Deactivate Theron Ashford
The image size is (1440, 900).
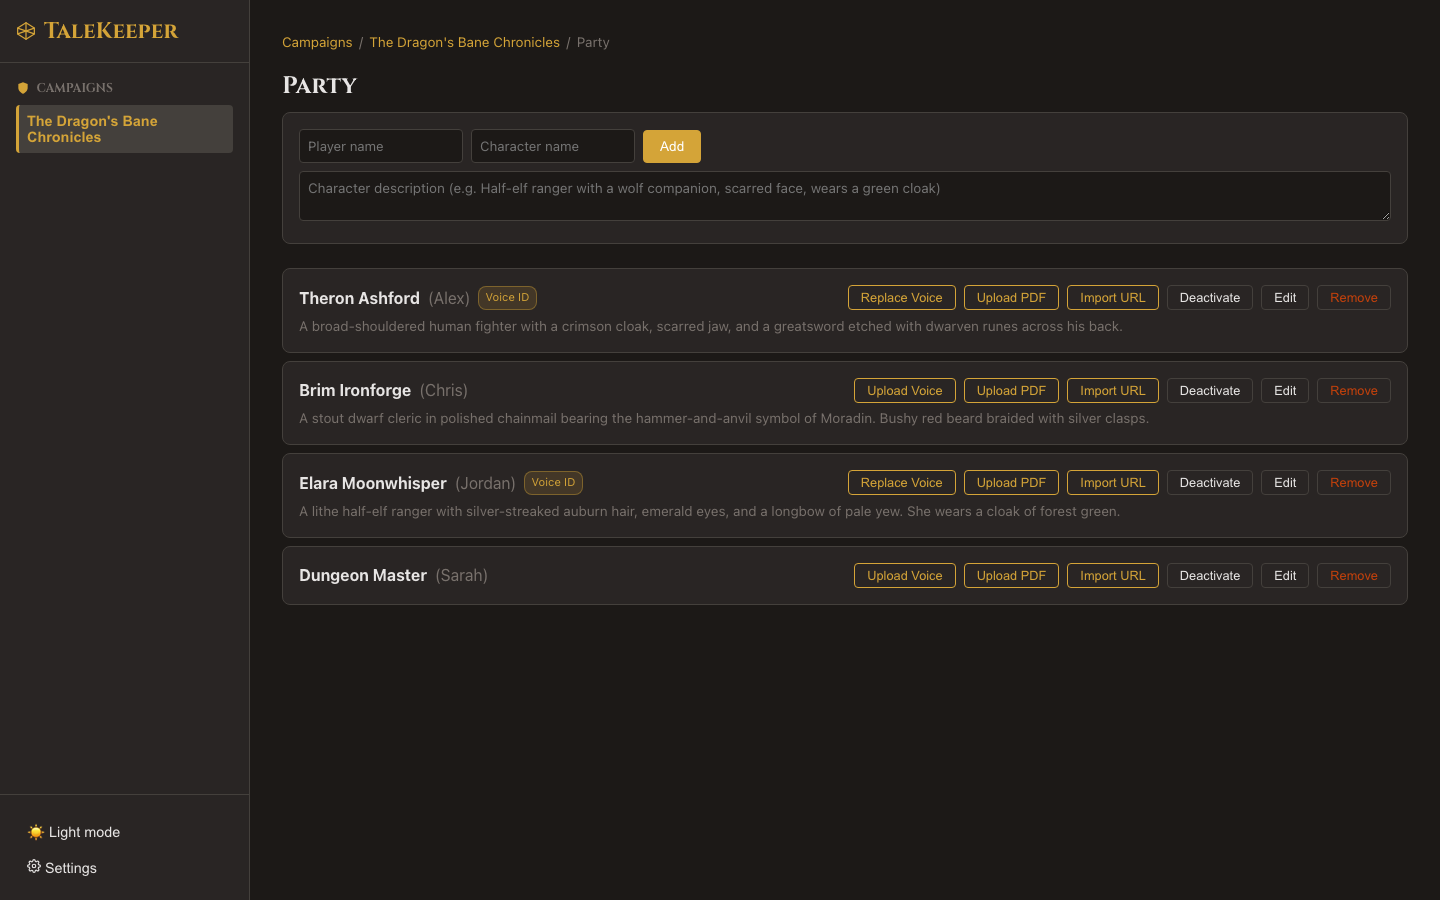(1209, 297)
